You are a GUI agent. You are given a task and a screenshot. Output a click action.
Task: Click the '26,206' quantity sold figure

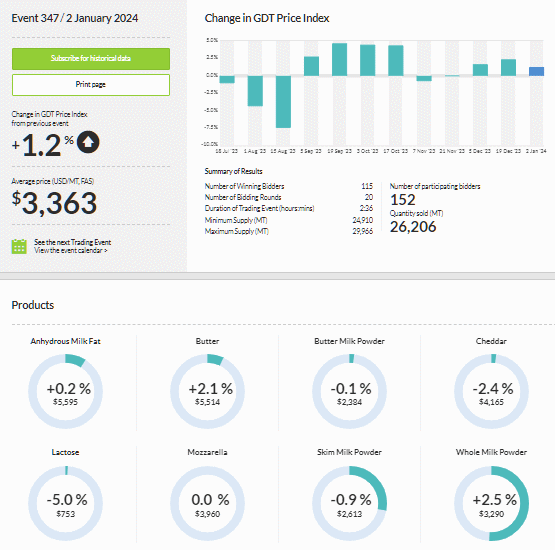click(x=413, y=227)
